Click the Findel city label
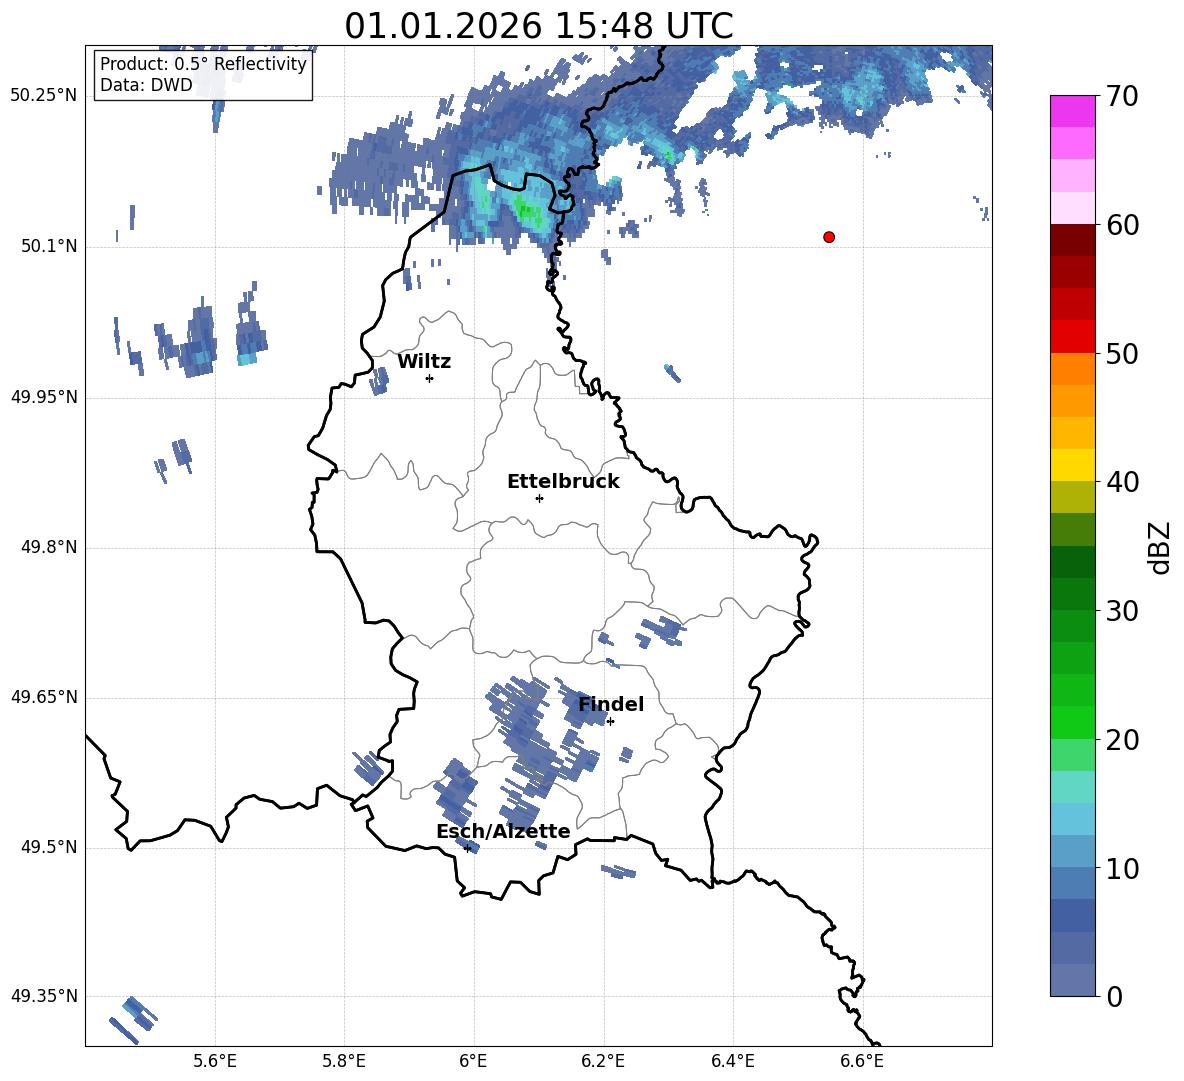 [x=611, y=704]
